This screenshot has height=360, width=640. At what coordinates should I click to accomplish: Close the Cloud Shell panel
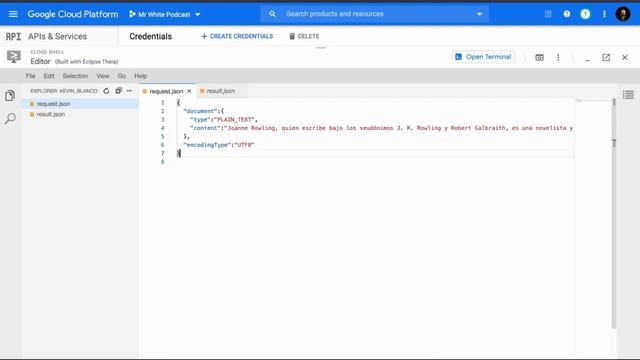[624, 58]
